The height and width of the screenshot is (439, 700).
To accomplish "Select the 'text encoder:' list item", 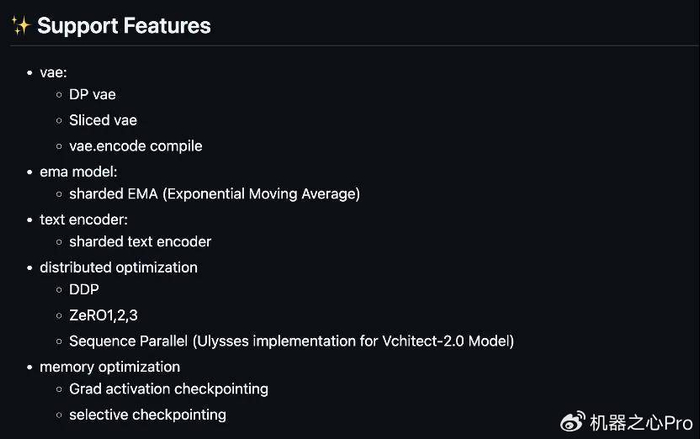I will [x=84, y=219].
